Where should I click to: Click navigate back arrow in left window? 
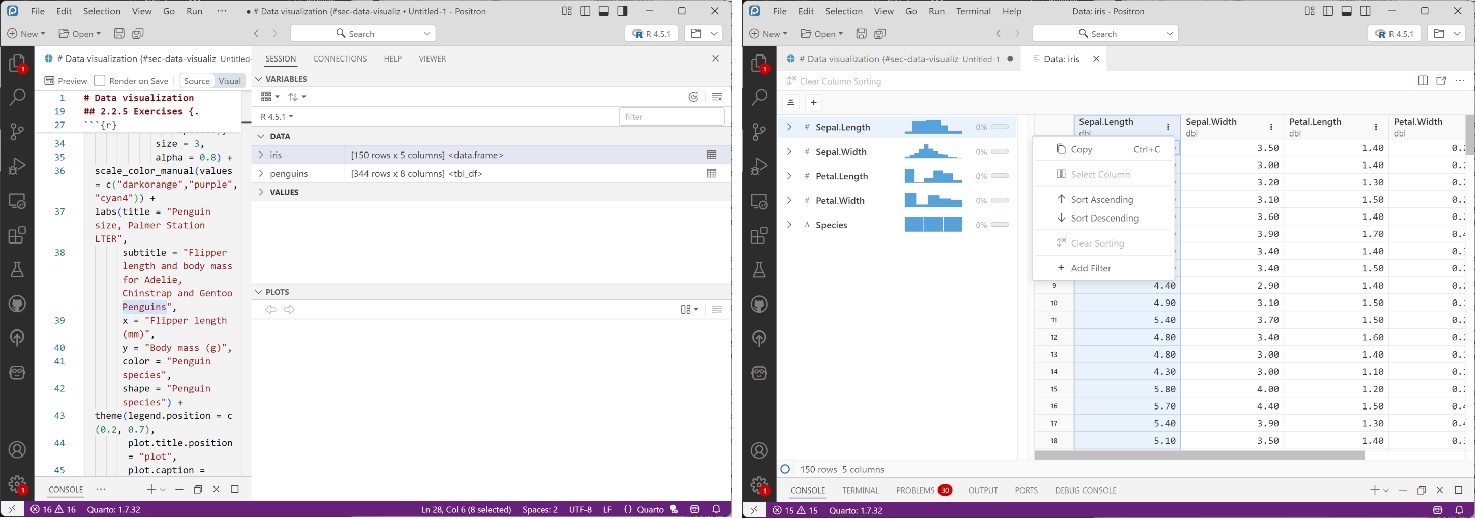(x=257, y=34)
